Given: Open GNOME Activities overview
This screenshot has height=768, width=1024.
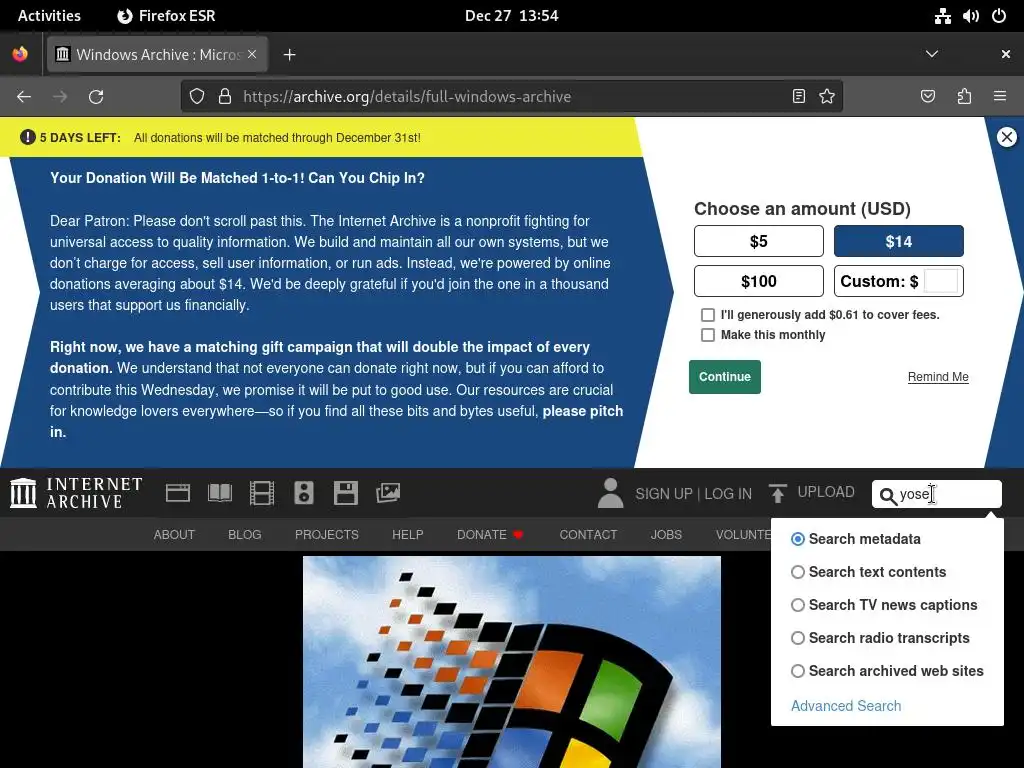Looking at the screenshot, I should coord(49,16).
